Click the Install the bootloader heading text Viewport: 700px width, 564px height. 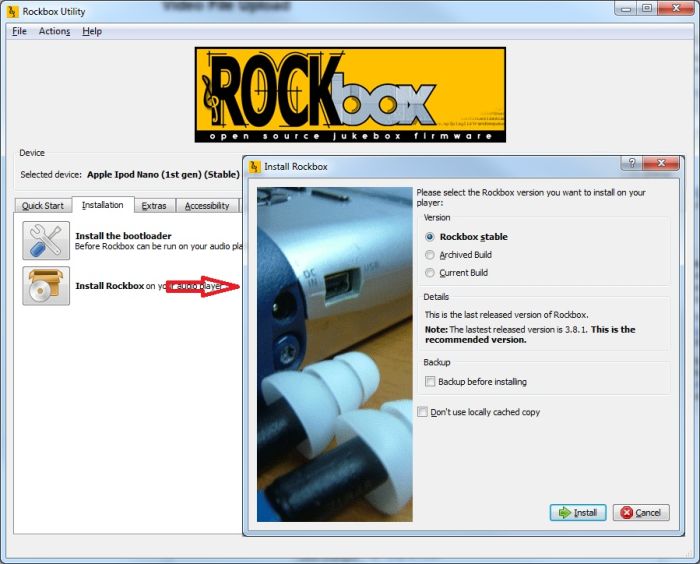pyautogui.click(x=123, y=236)
